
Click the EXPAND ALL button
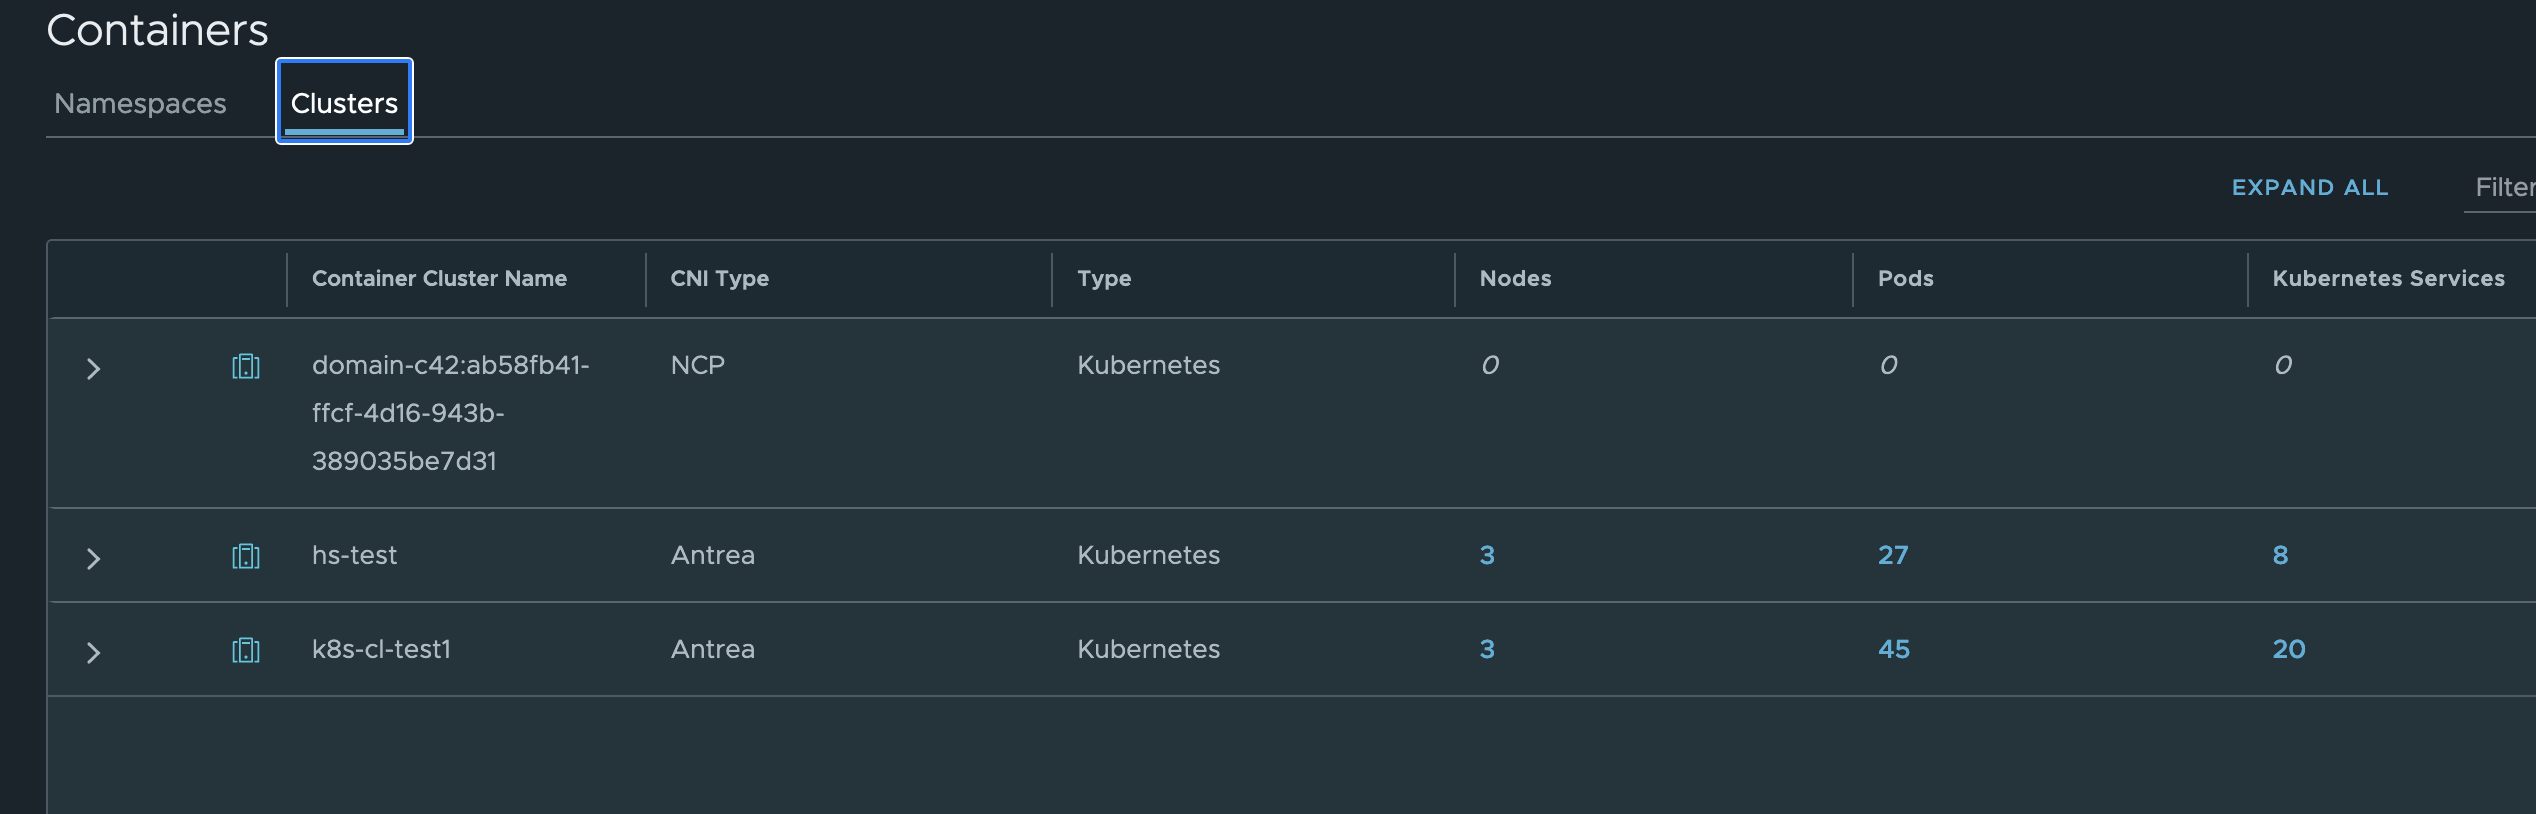[2309, 188]
